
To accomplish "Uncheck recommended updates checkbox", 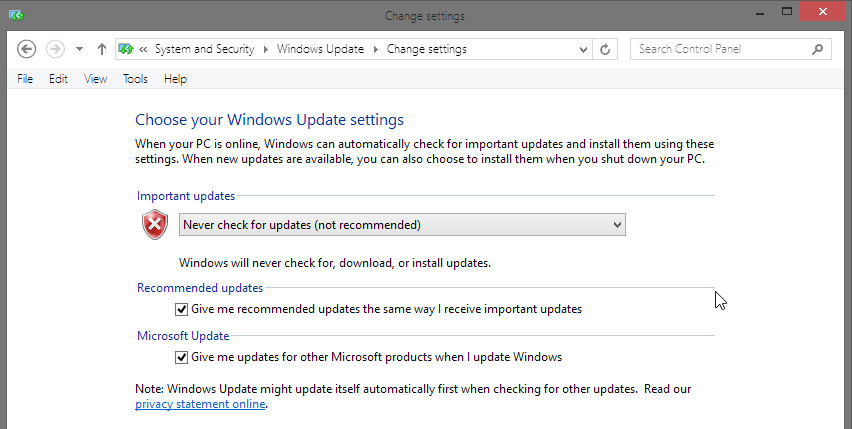I will tap(182, 310).
